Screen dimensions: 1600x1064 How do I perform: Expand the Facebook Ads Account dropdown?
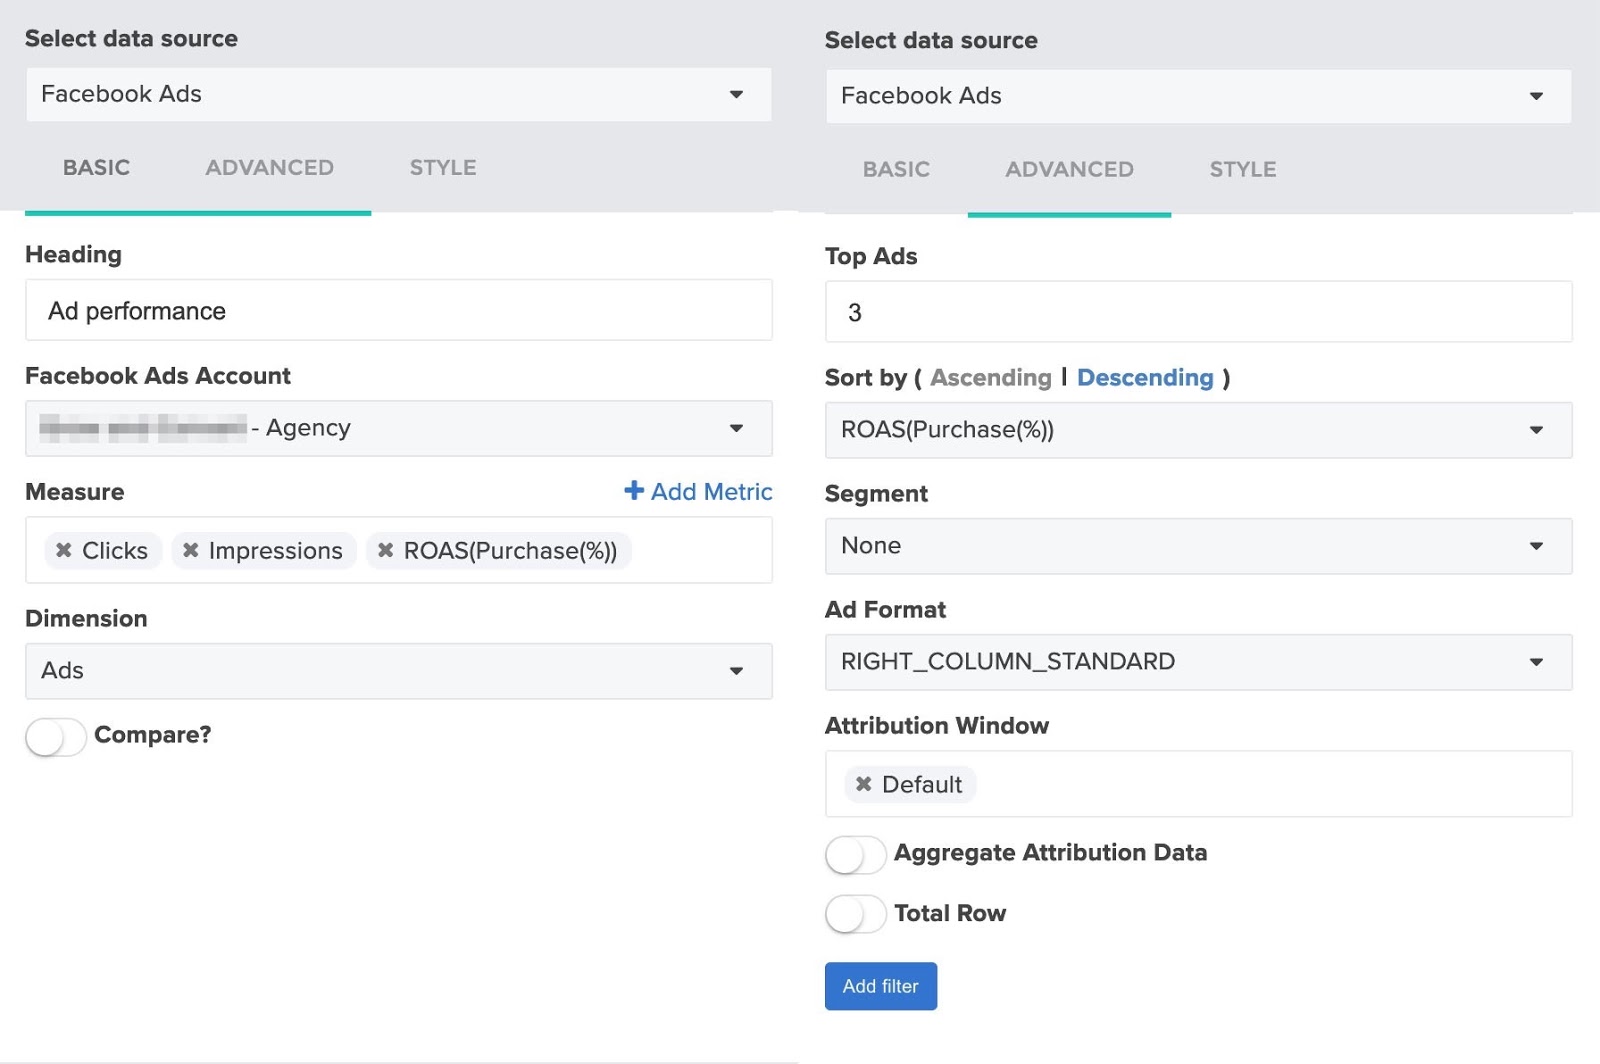point(398,428)
